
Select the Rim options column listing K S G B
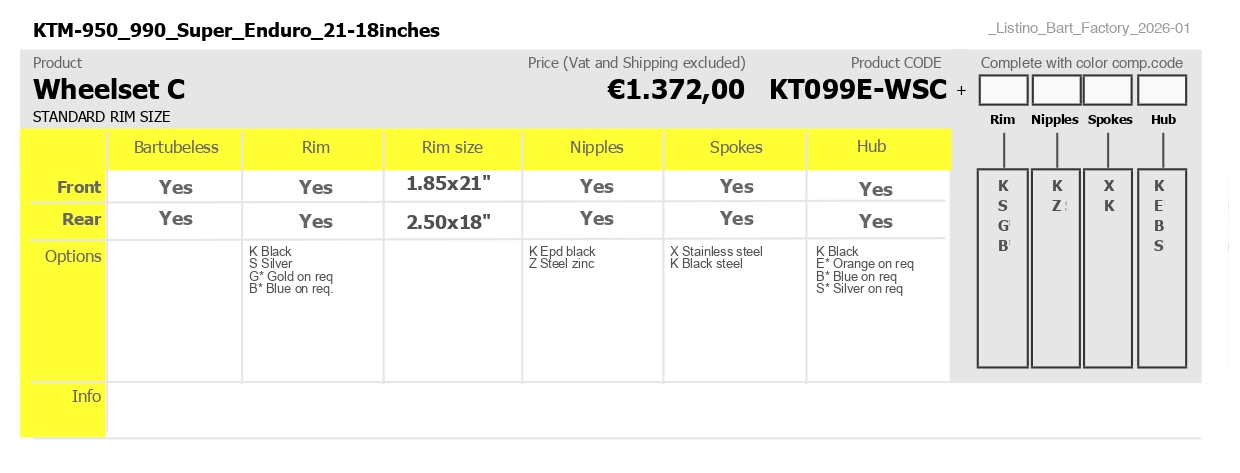1003,268
